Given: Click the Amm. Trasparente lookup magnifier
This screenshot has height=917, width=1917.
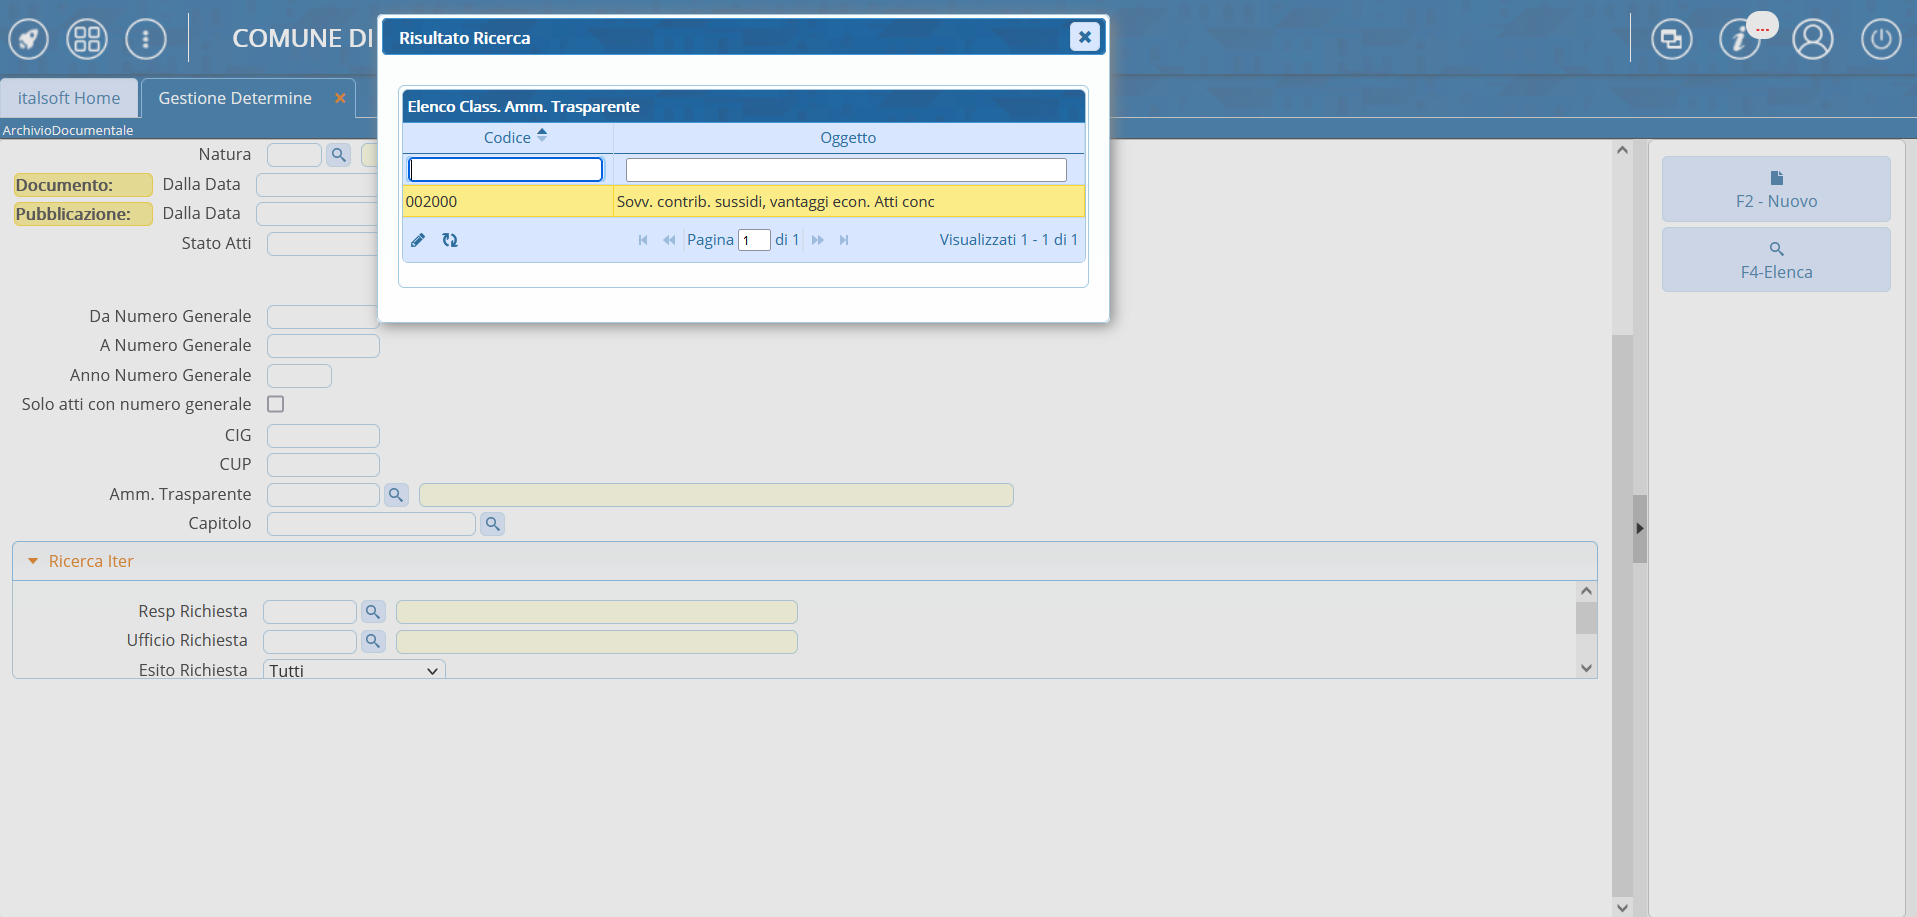Looking at the screenshot, I should 396,495.
